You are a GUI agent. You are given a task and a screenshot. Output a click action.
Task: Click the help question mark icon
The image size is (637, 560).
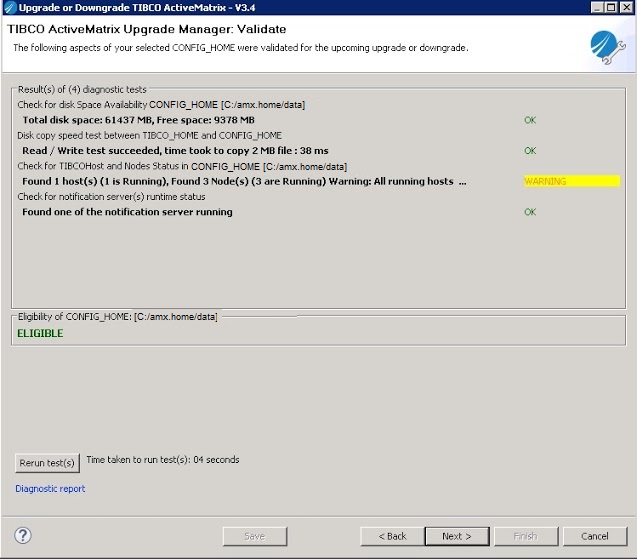[x=23, y=536]
